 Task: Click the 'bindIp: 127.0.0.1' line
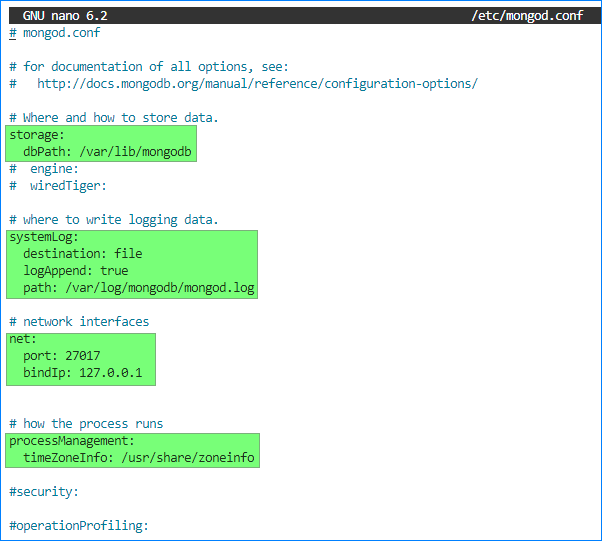pos(83,373)
